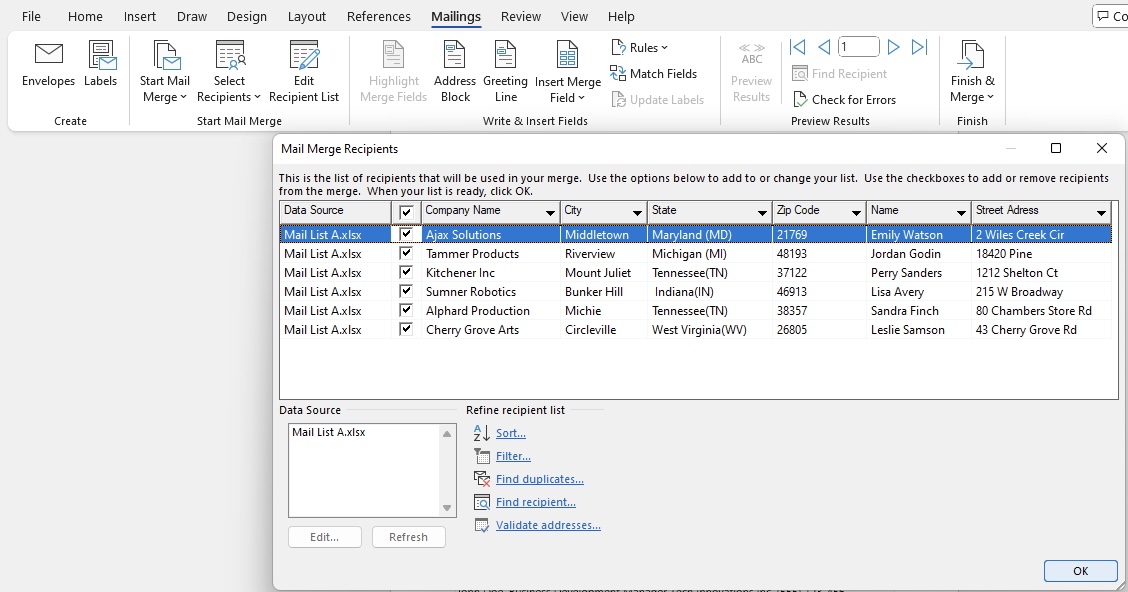Switch to the Layout tab

tap(306, 16)
